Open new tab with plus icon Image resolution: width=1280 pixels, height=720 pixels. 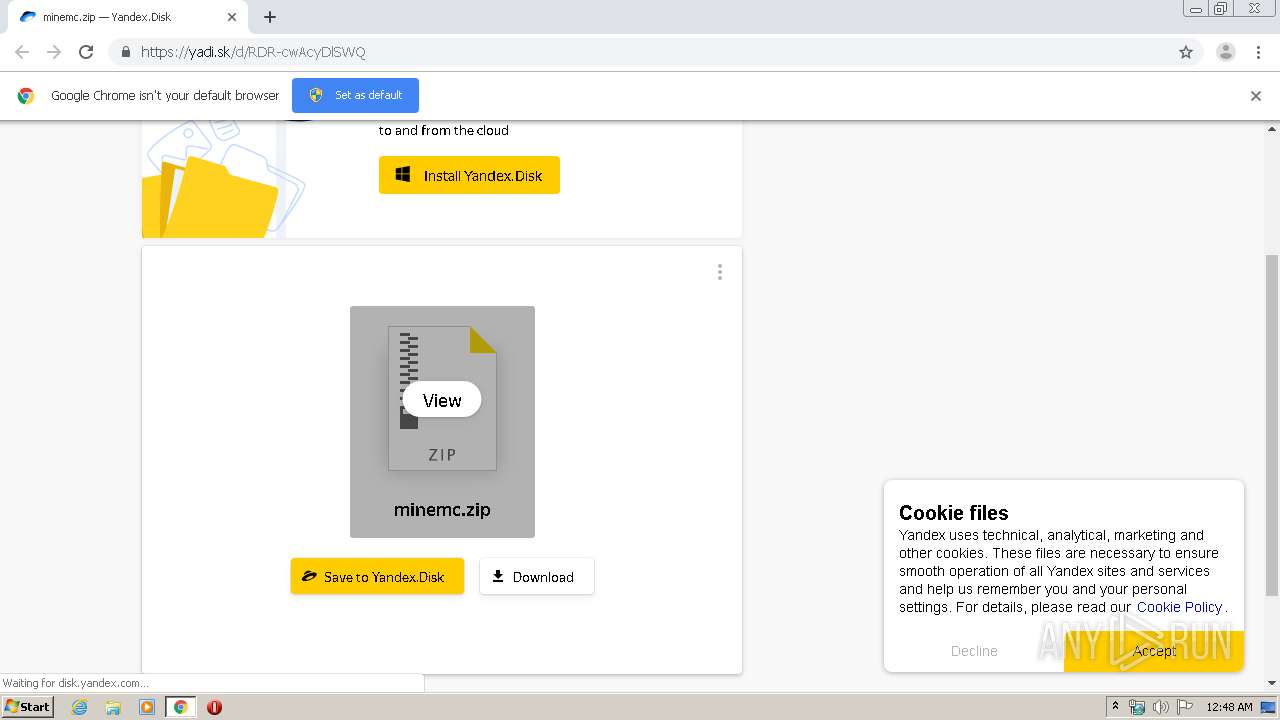click(x=270, y=17)
